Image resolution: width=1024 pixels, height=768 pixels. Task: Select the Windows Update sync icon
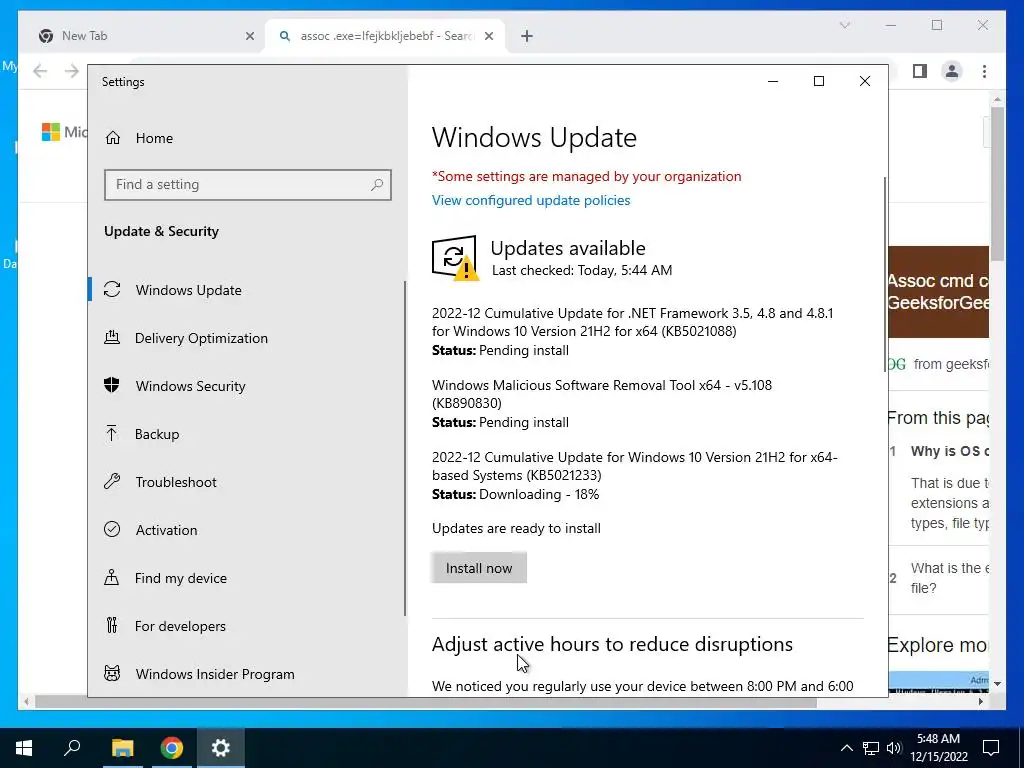pos(112,289)
